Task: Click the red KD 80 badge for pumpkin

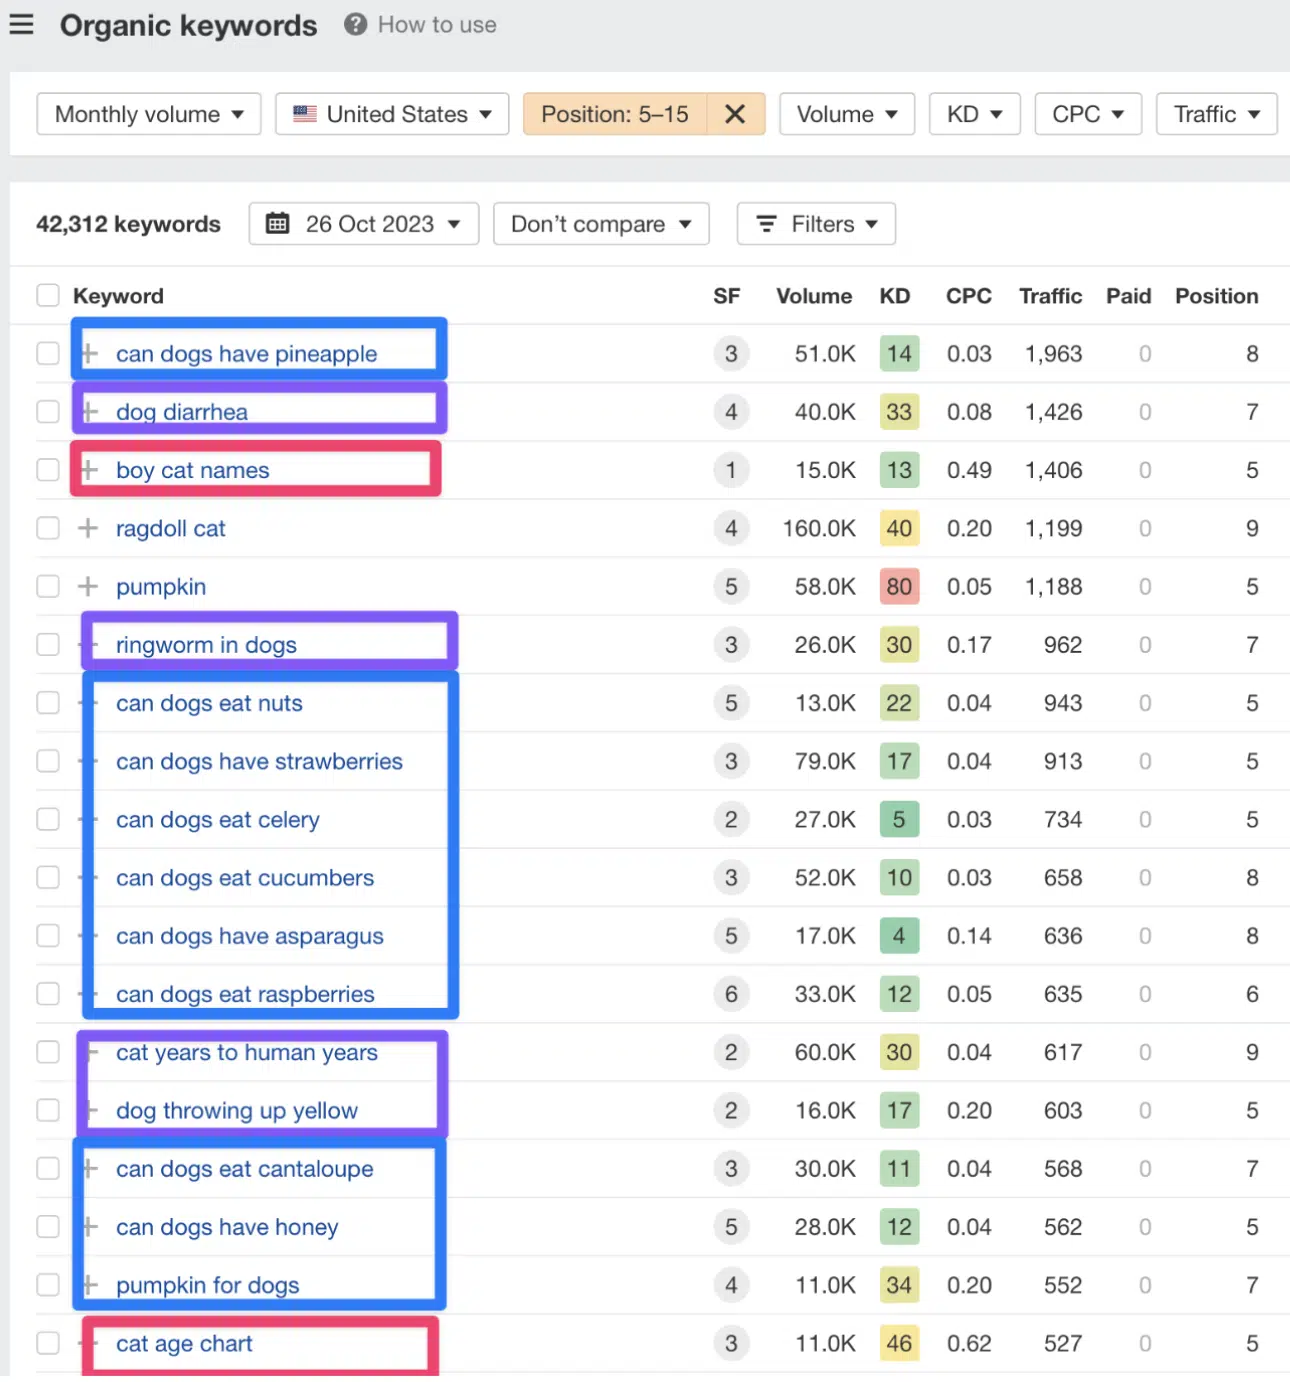Action: click(x=898, y=586)
